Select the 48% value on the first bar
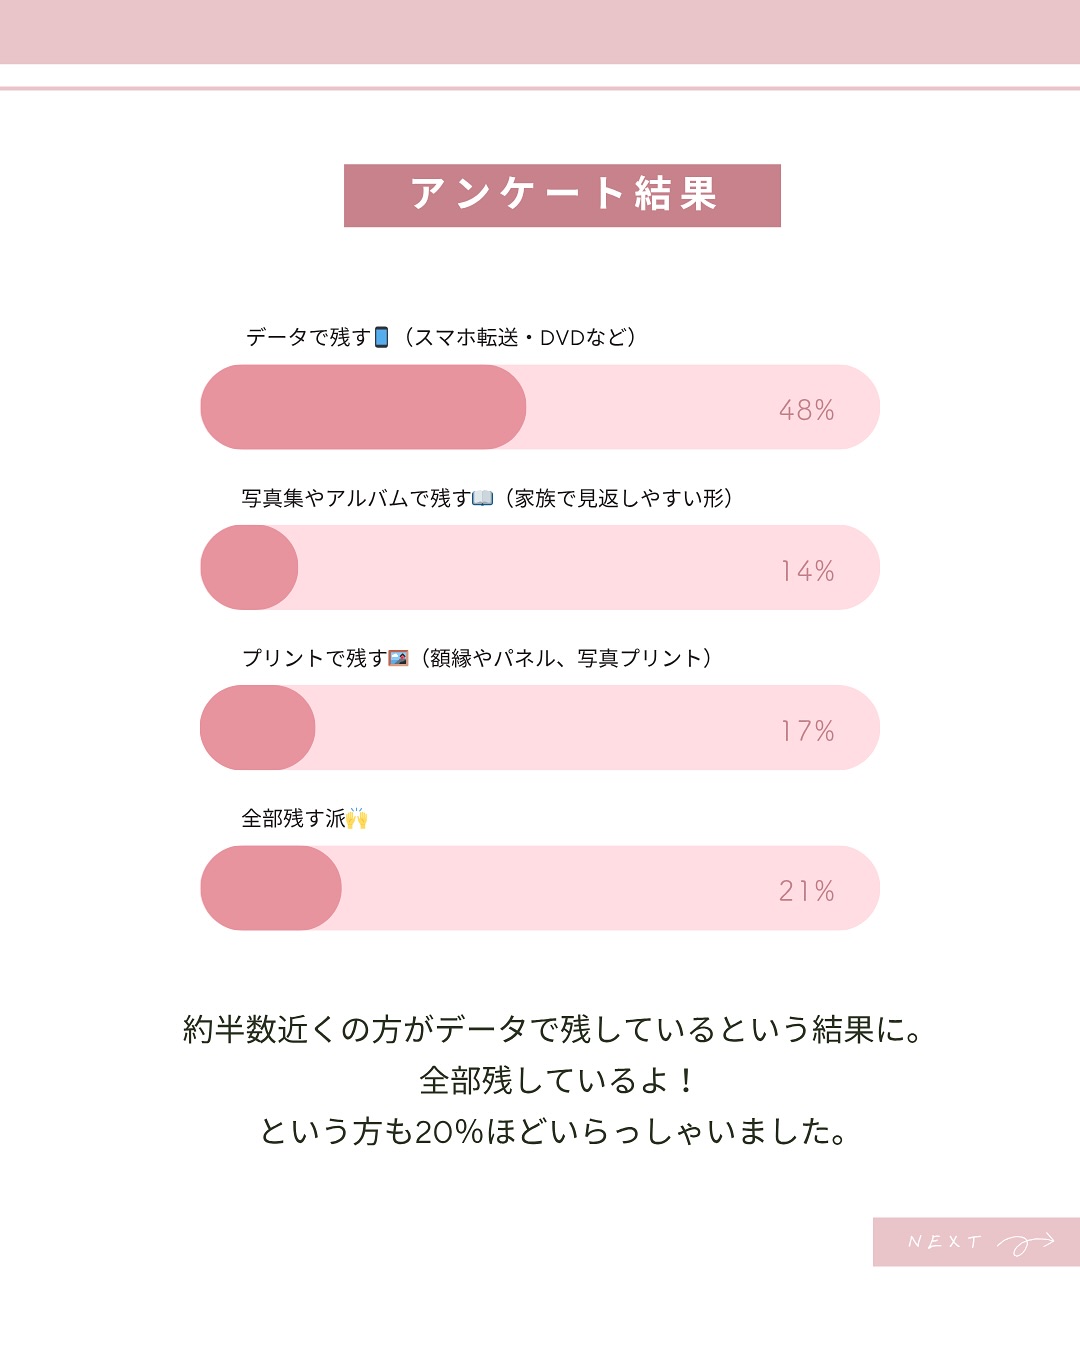Image resolution: width=1080 pixels, height=1350 pixels. click(x=806, y=410)
